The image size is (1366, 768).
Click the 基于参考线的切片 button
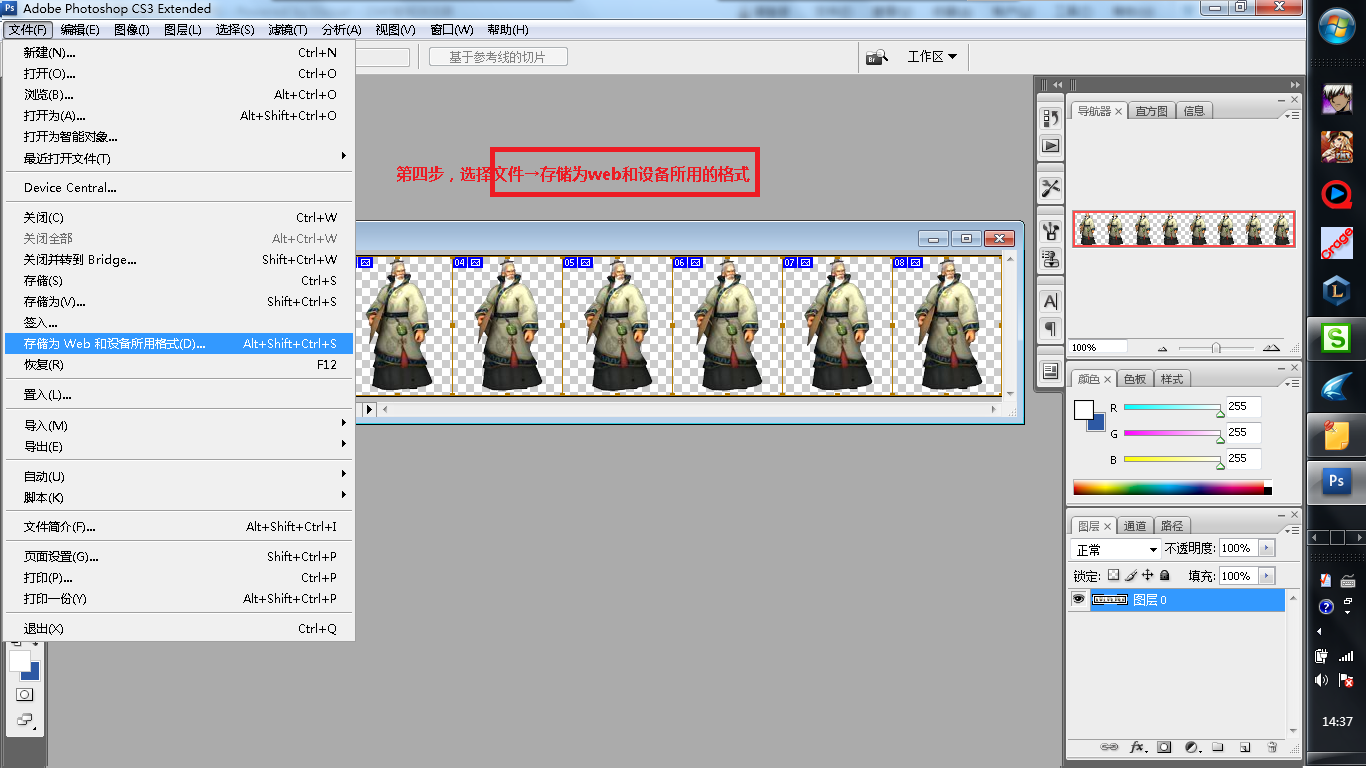coord(498,57)
